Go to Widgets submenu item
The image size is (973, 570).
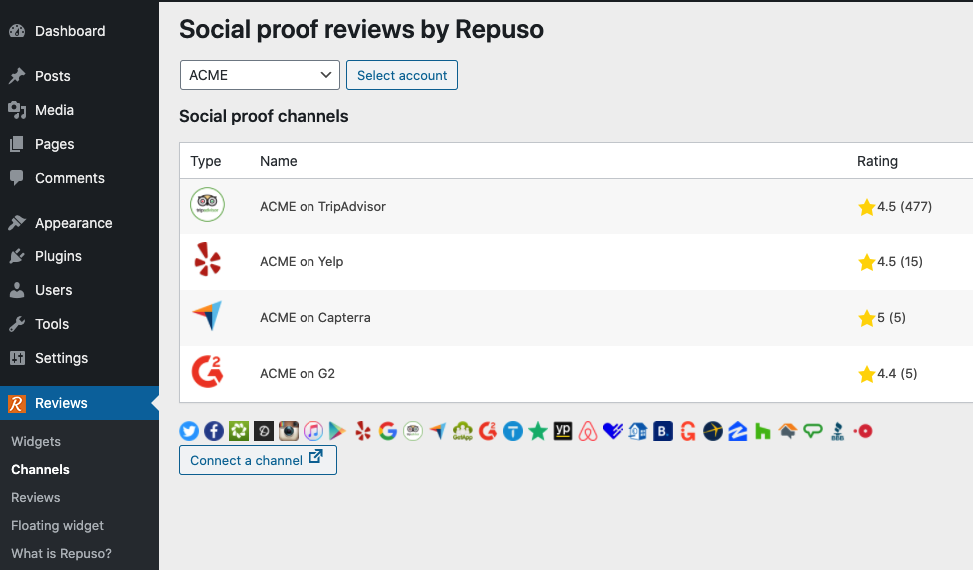pos(36,442)
